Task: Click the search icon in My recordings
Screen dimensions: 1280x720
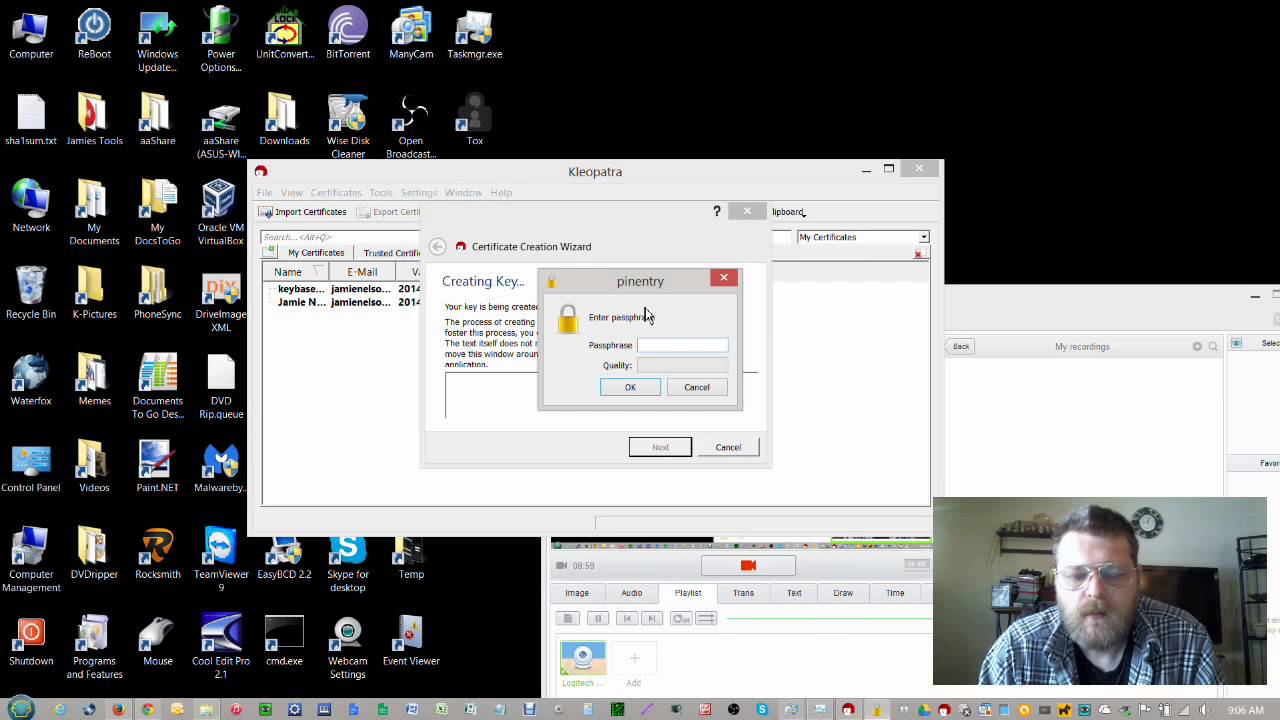Action: click(1213, 346)
